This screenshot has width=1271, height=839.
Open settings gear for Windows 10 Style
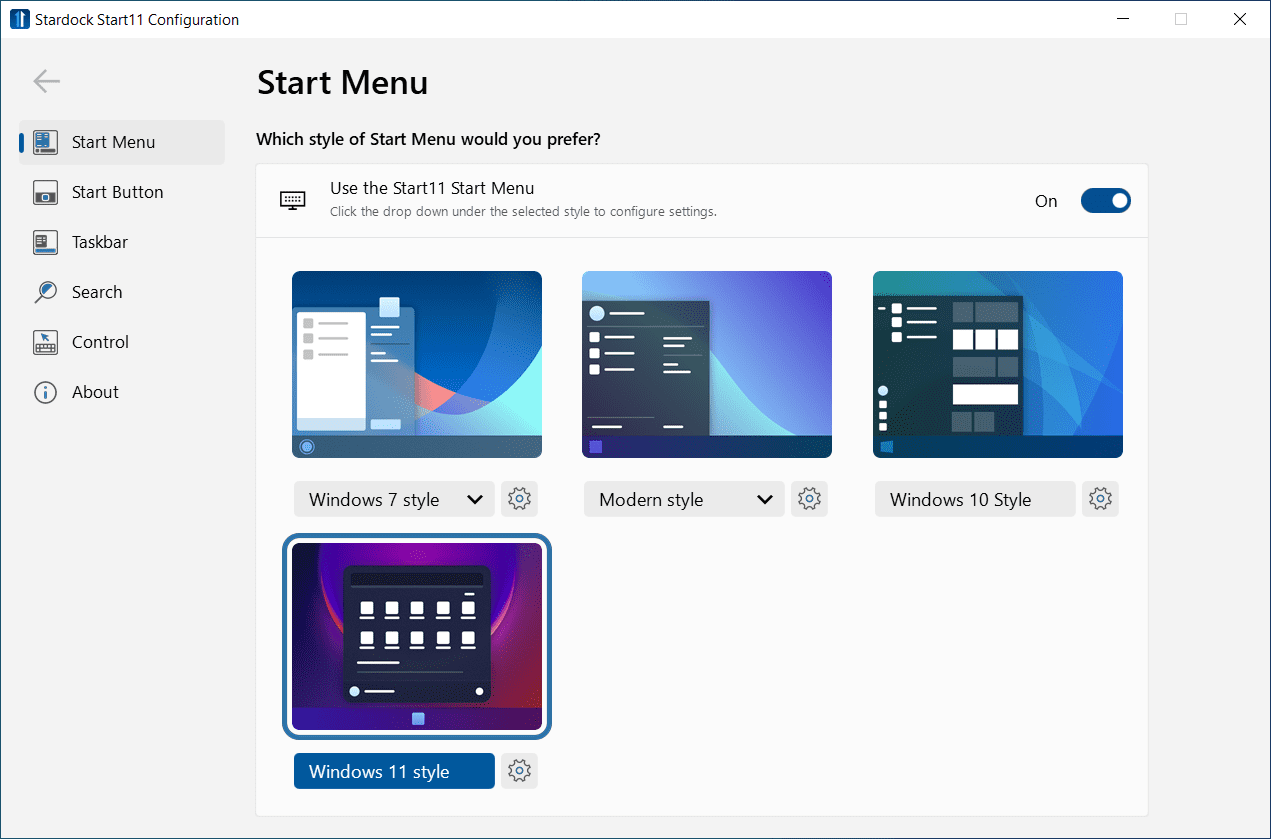[x=1100, y=499]
